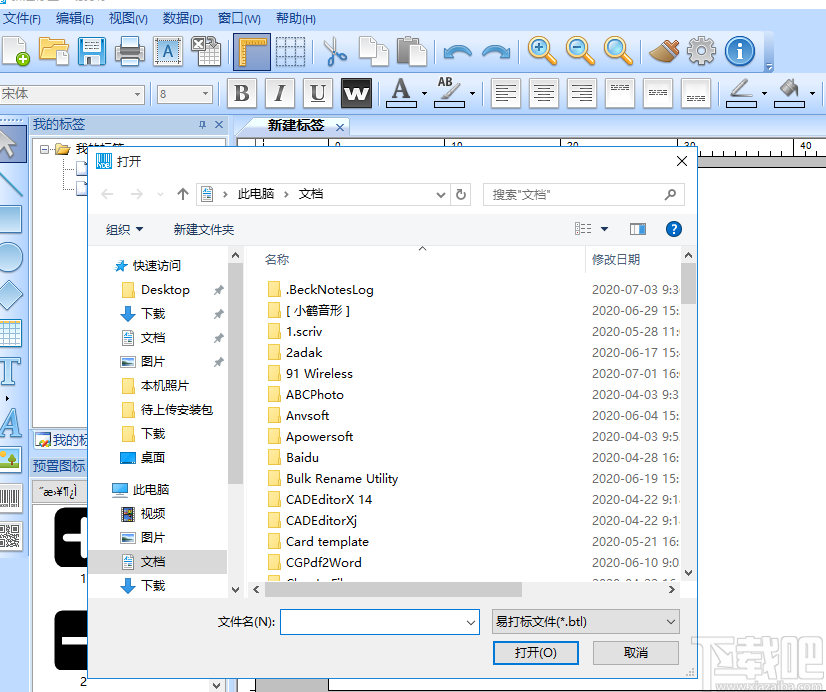Expand address bar path history dropdown

coord(441,194)
